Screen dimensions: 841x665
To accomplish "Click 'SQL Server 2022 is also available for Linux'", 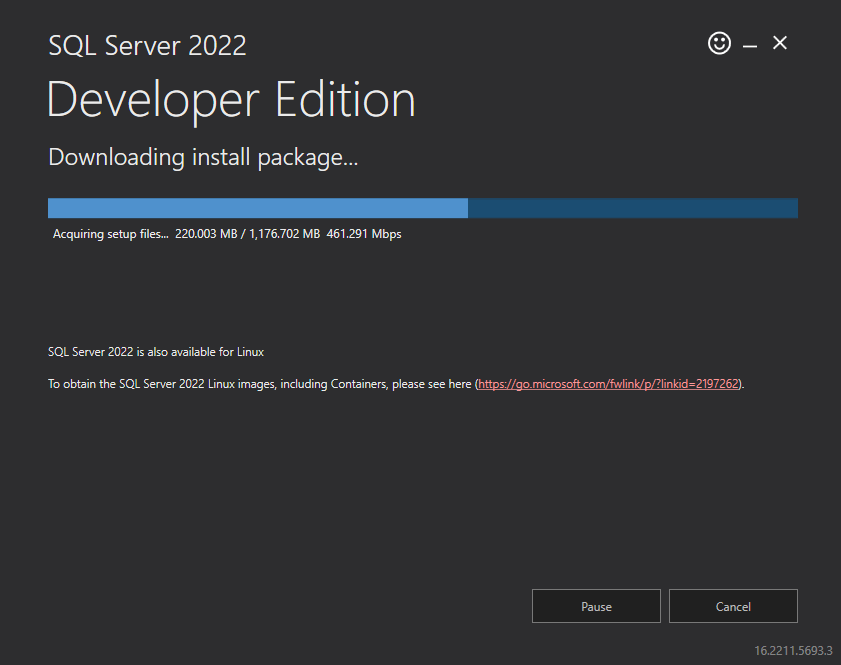I will coord(156,352).
